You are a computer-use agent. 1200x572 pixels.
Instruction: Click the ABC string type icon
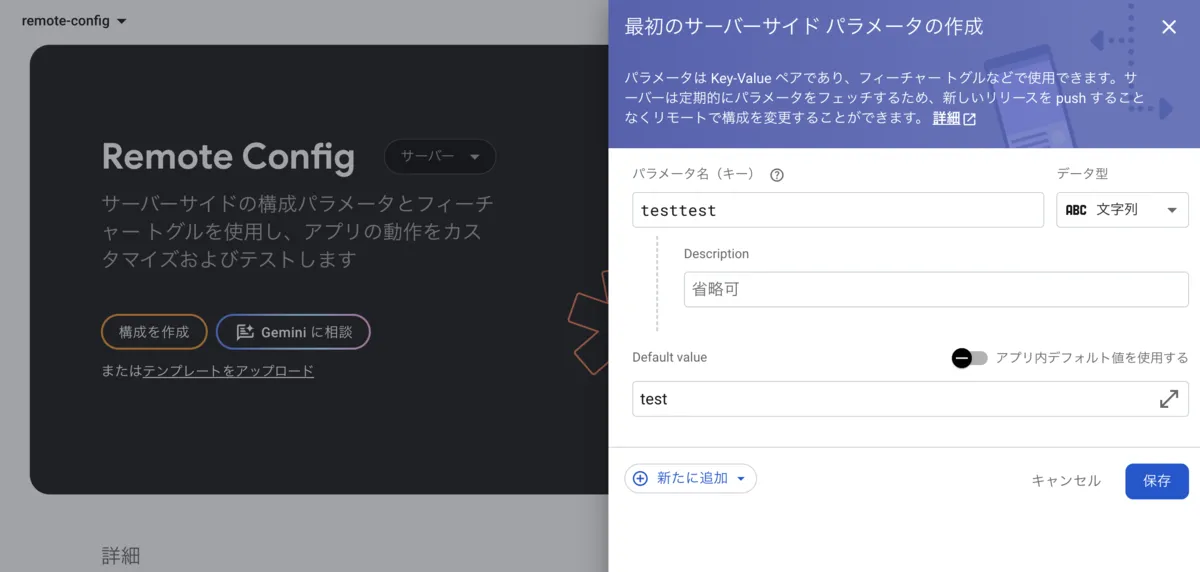pos(1076,210)
